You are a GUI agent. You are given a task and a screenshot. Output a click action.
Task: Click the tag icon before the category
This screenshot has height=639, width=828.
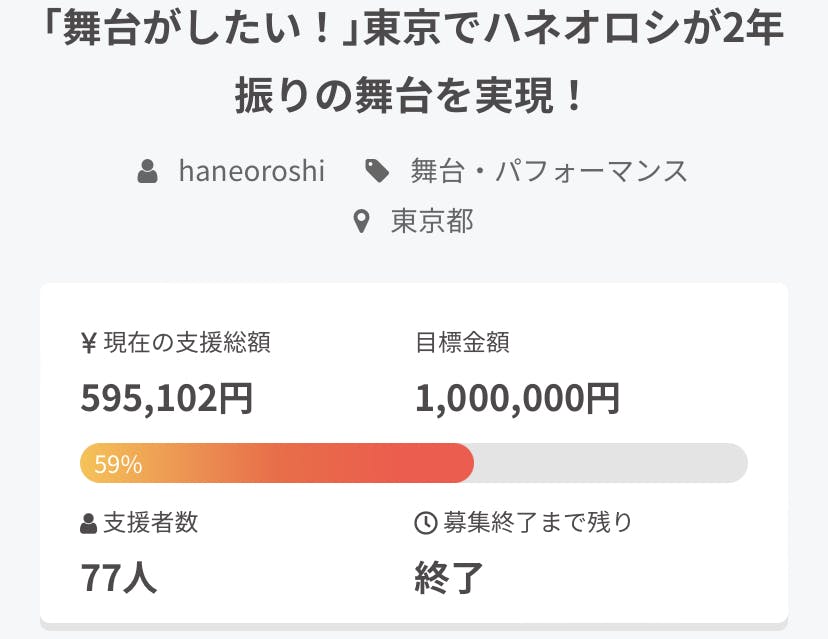pos(377,172)
